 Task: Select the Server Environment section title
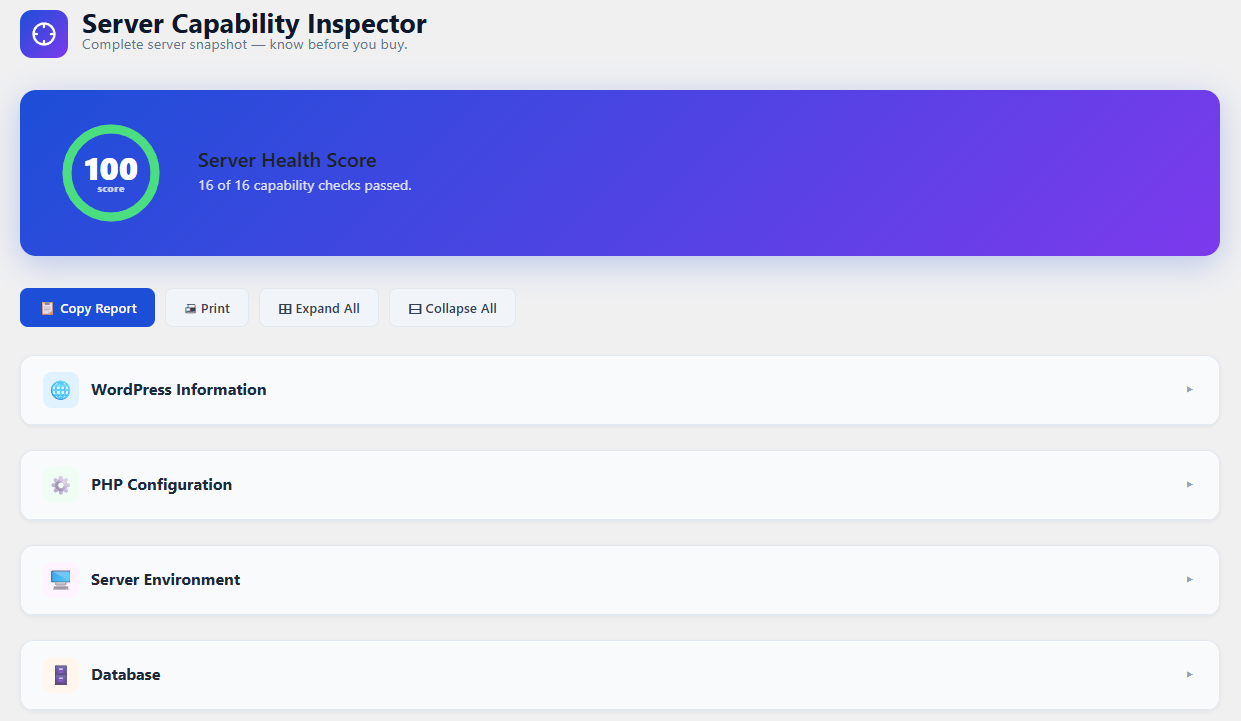pyautogui.click(x=166, y=580)
